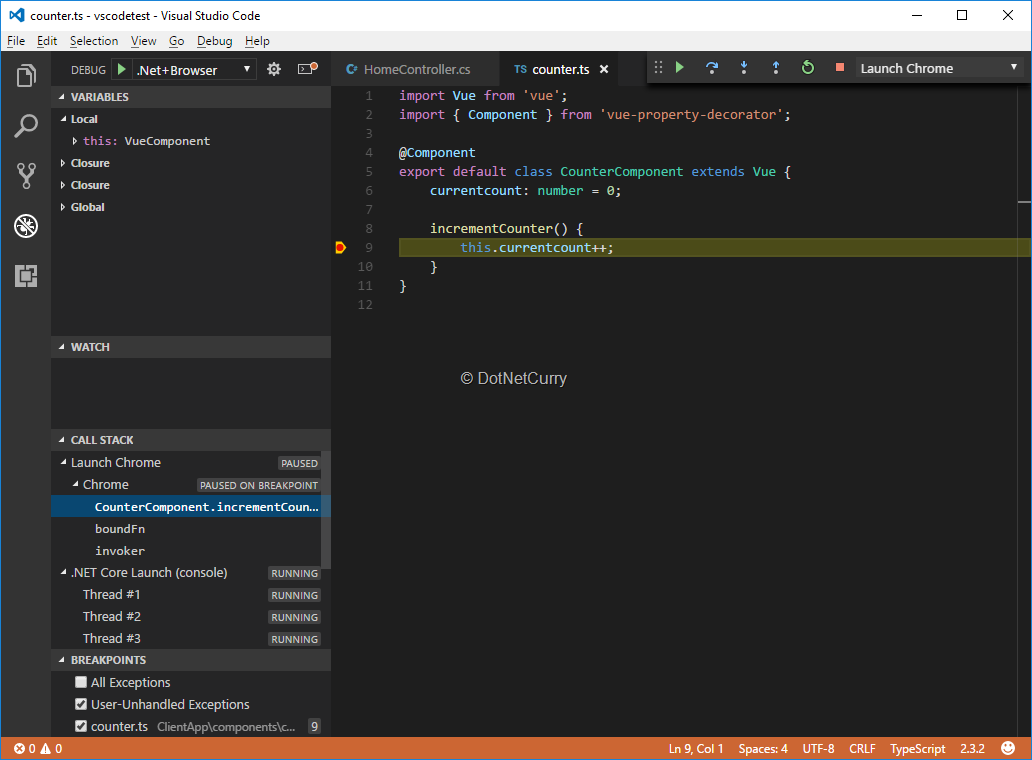Select Thread #3 in call stack
The width and height of the screenshot is (1032, 760).
click(x=186, y=638)
